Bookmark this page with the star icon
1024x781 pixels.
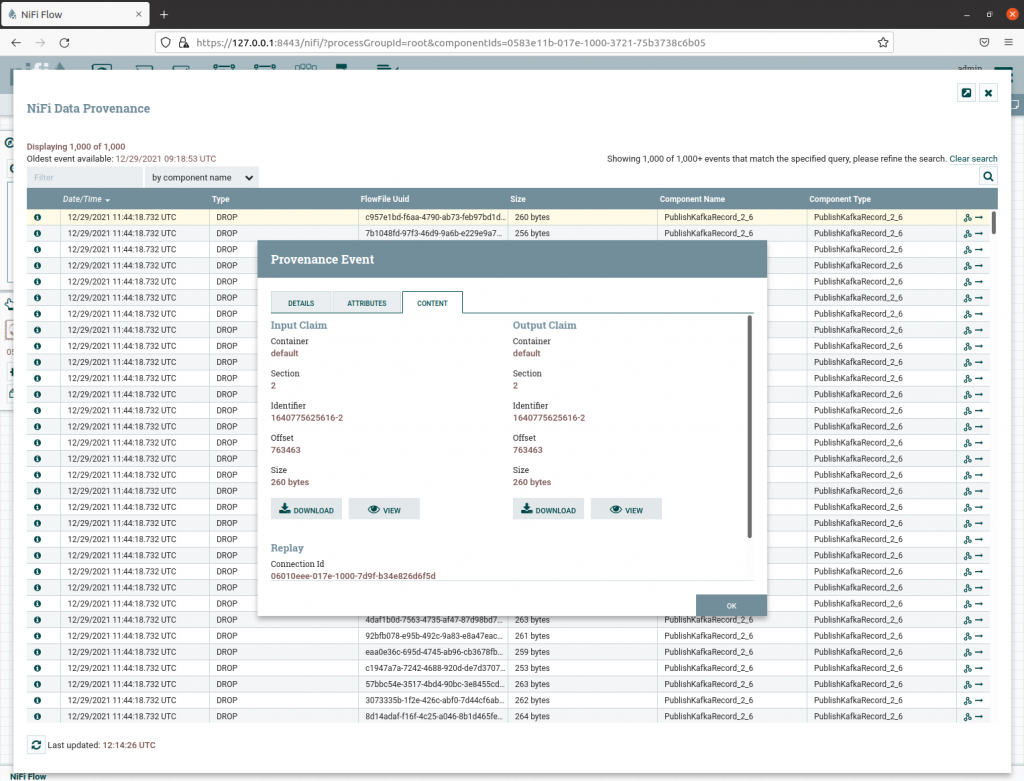pos(883,43)
